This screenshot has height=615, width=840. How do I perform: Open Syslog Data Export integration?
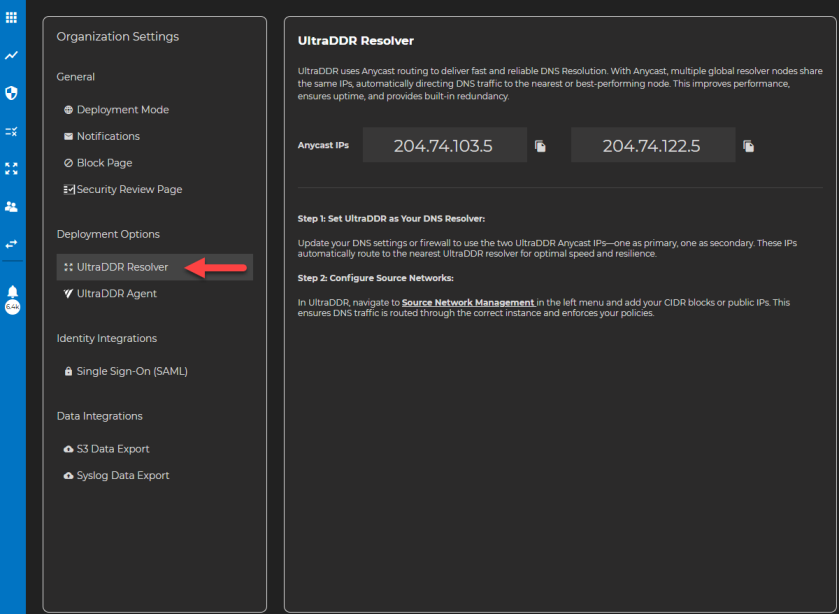point(122,475)
